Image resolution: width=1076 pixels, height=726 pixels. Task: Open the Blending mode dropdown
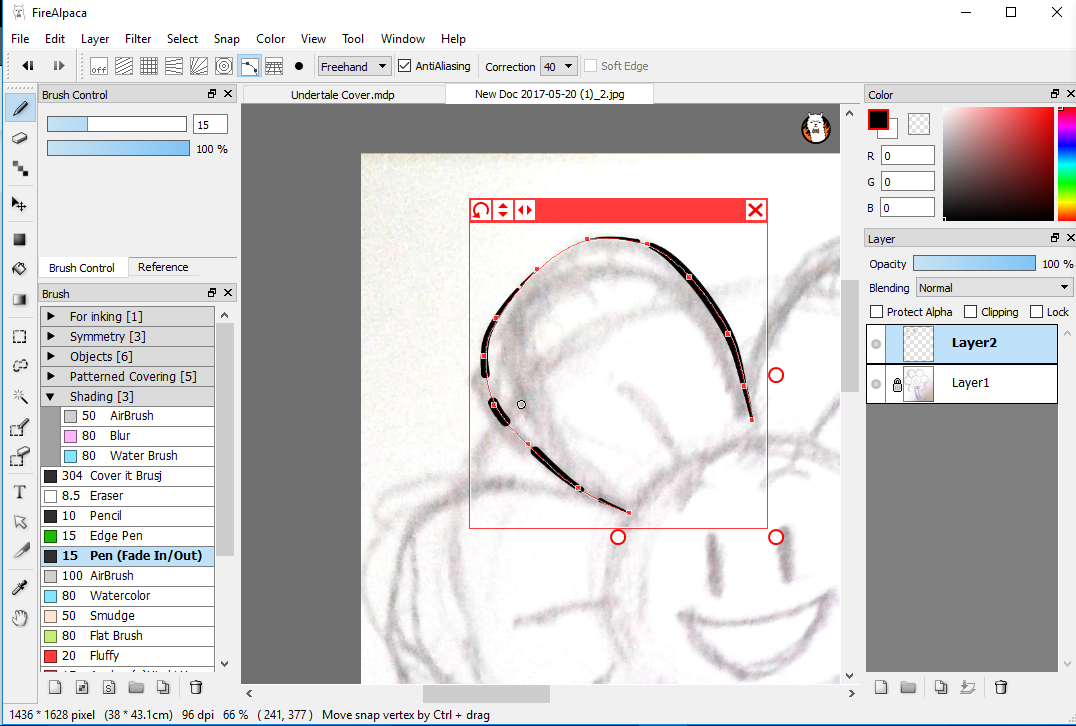994,288
